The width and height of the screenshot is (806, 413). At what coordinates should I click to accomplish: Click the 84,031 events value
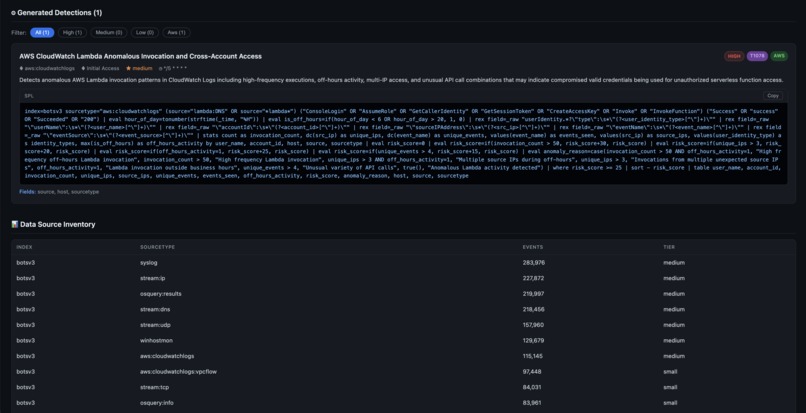coord(532,387)
